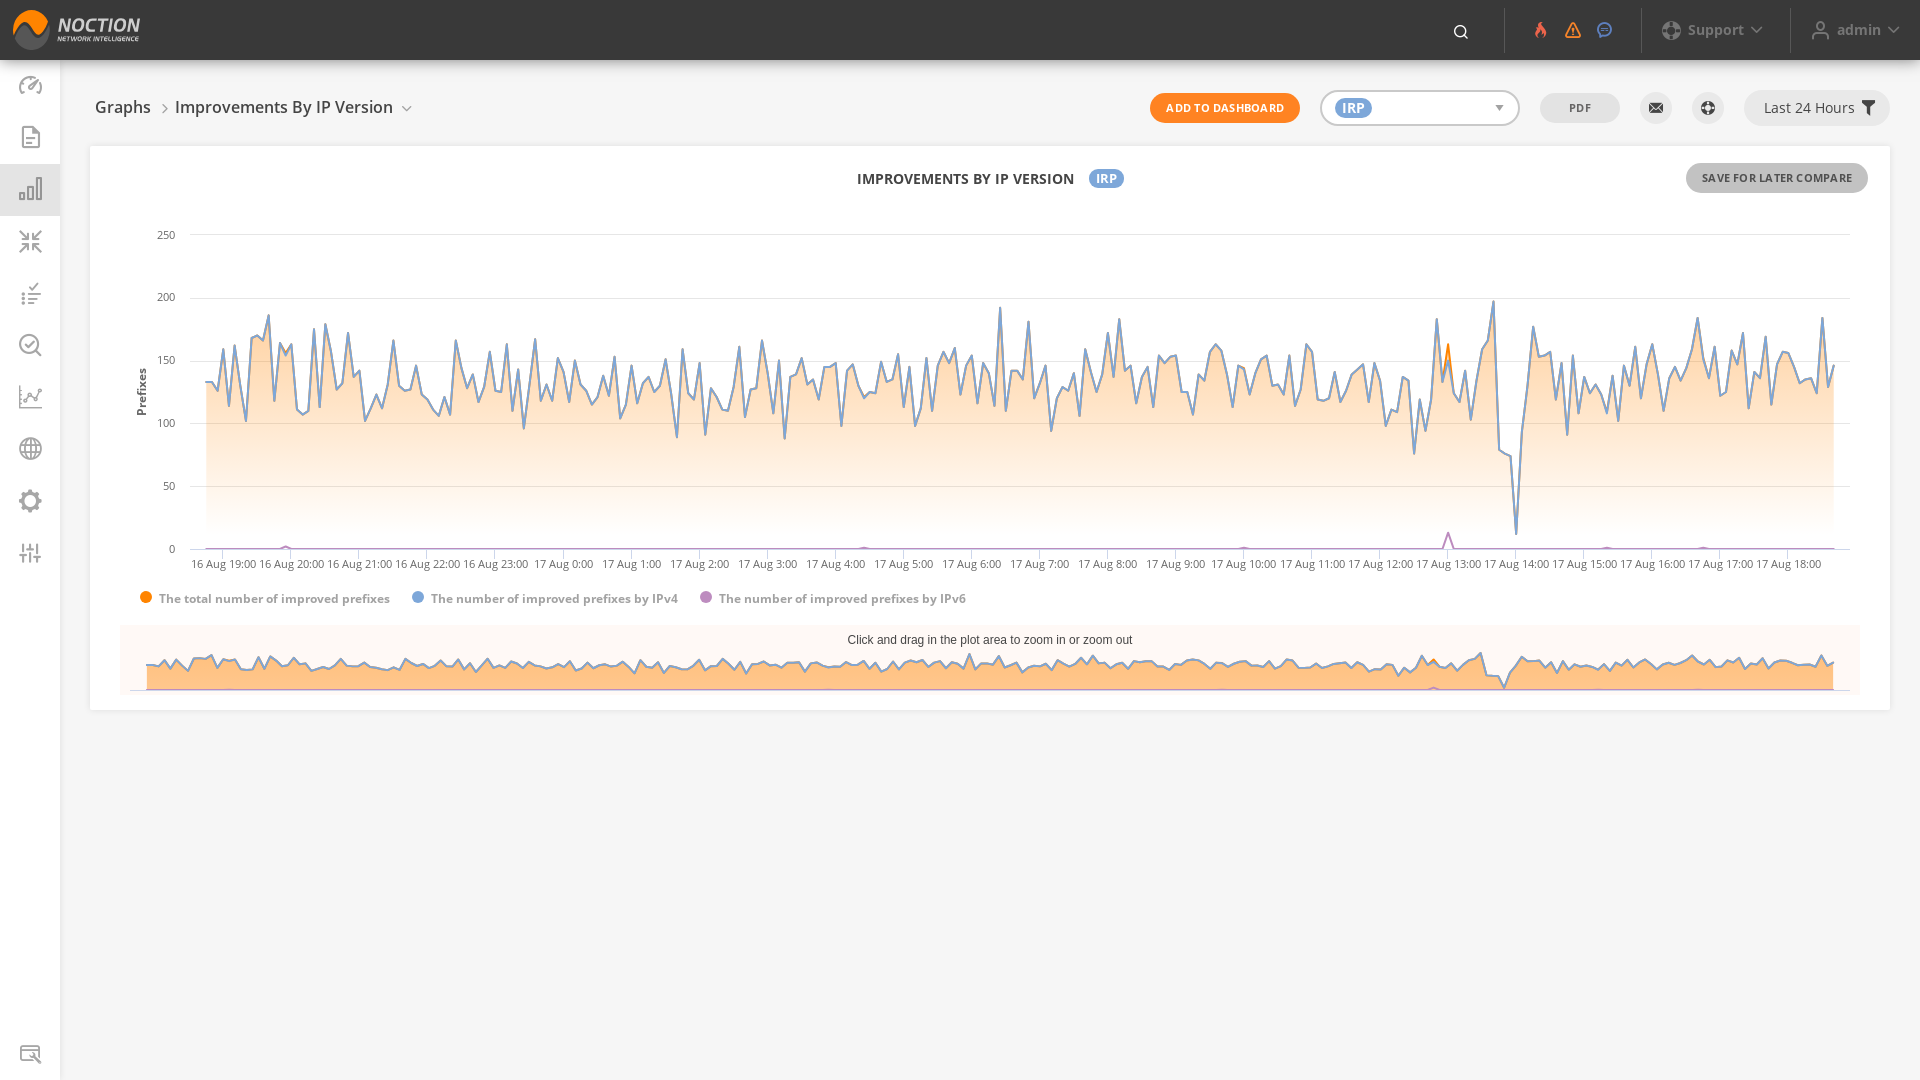Click the 'Prefixes' y-axis title
Viewport: 1920px width, 1080px height.
142,392
